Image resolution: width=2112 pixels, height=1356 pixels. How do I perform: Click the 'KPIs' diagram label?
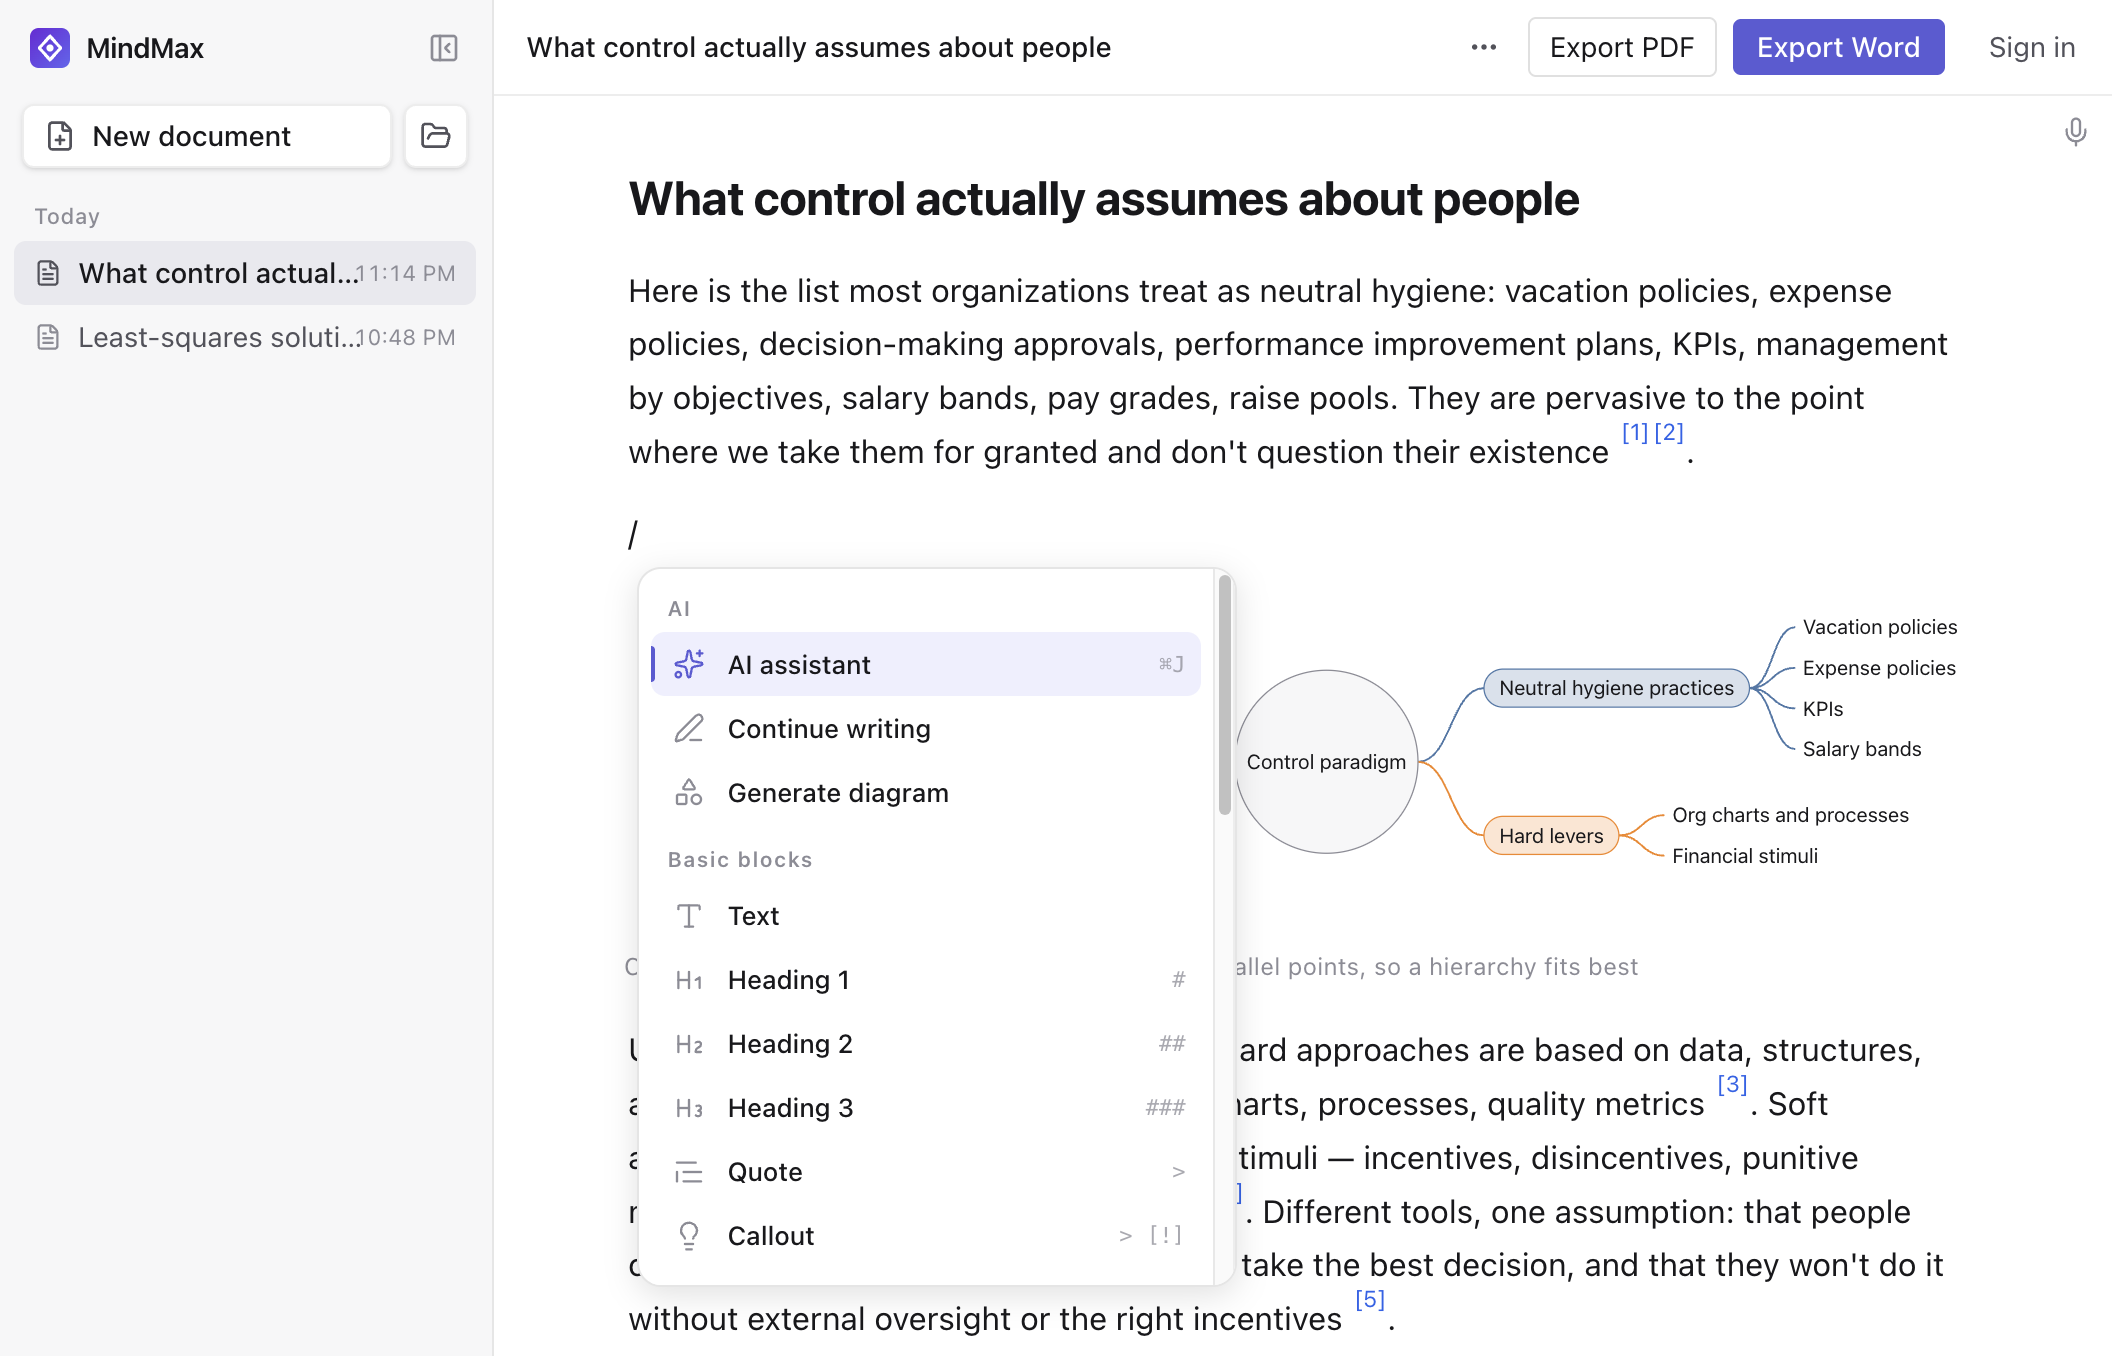point(1823,709)
